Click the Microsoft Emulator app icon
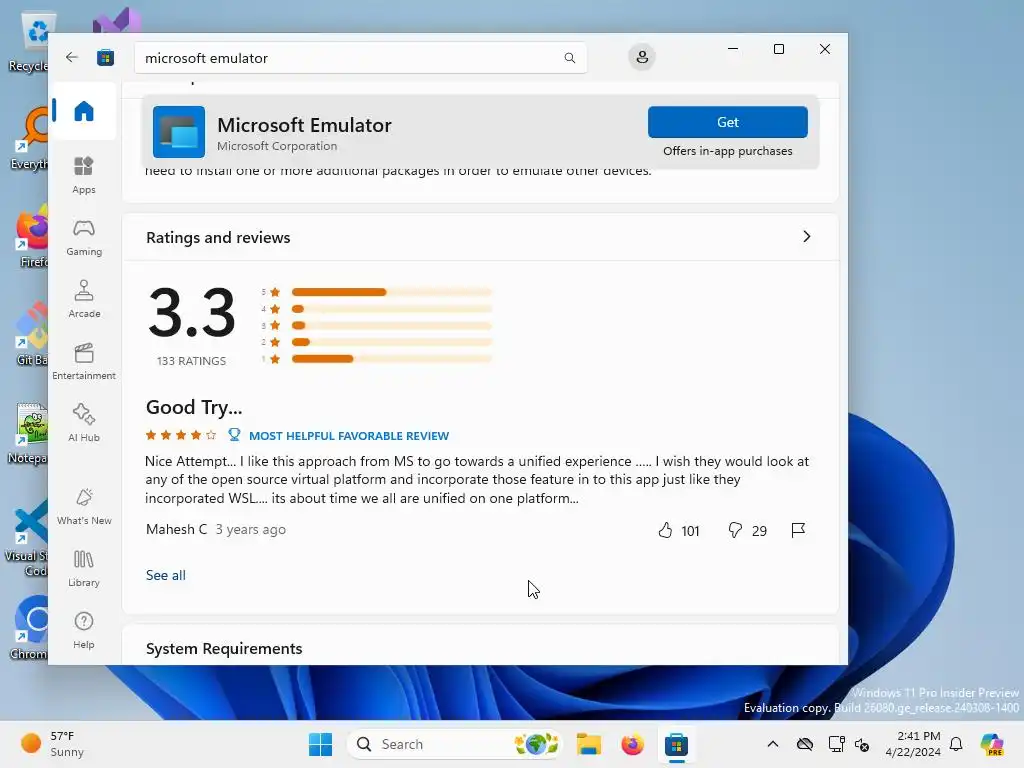1024x768 pixels. pyautogui.click(x=179, y=132)
